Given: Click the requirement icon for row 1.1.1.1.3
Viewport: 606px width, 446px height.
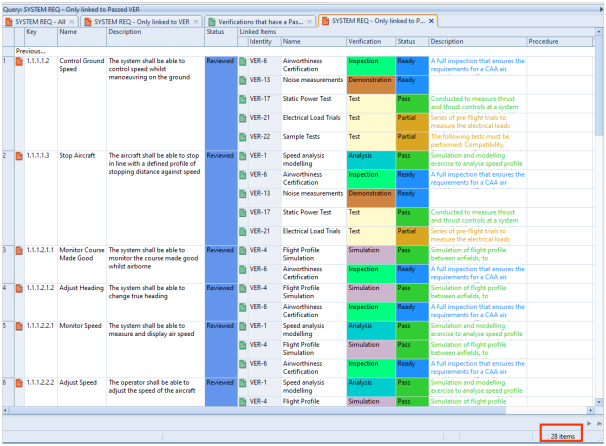Looking at the screenshot, I should [x=19, y=156].
